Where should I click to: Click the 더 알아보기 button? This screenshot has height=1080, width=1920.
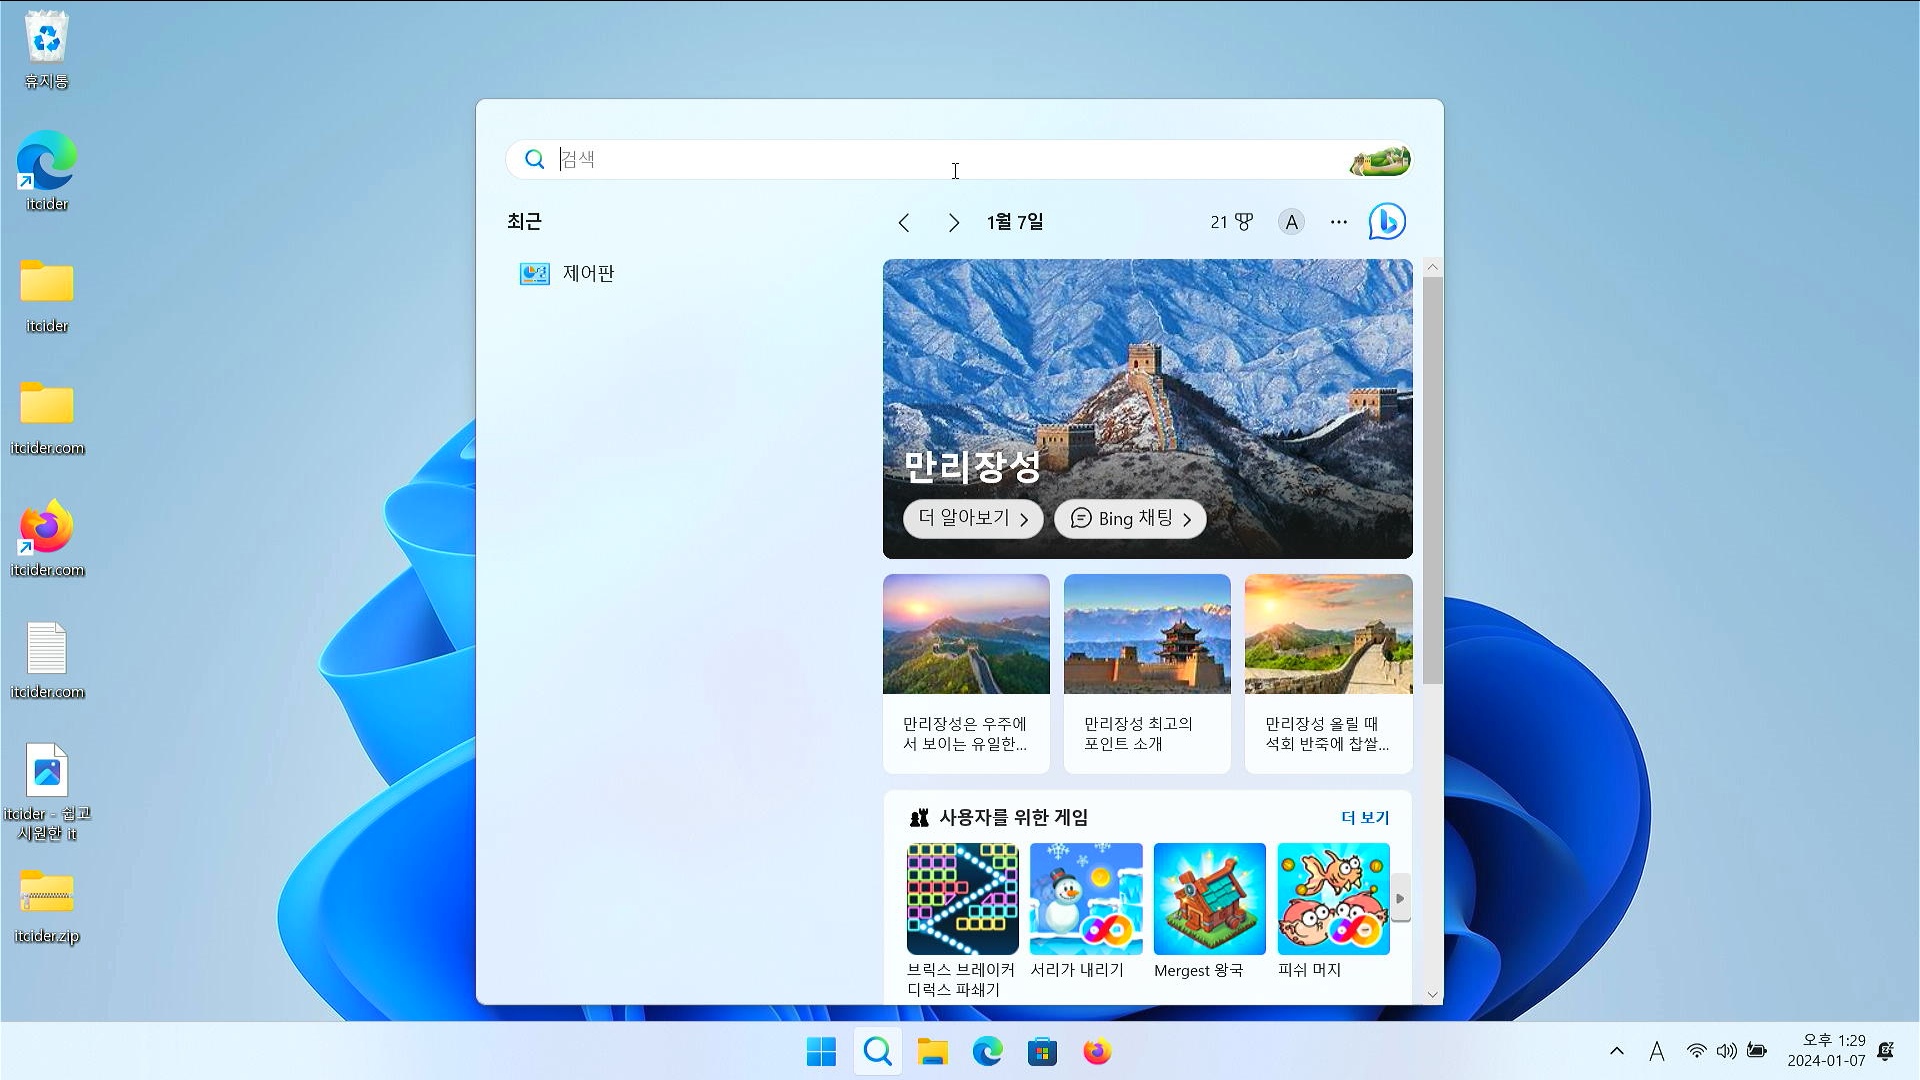pyautogui.click(x=973, y=518)
